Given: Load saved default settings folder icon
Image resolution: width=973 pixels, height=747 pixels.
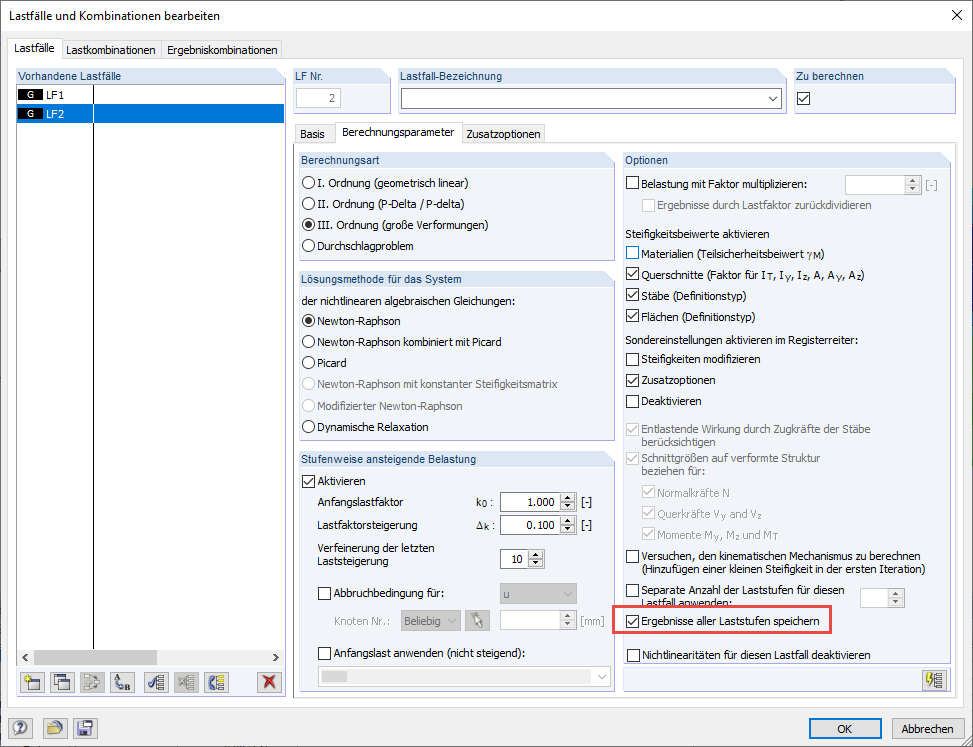Looking at the screenshot, I should (55, 728).
